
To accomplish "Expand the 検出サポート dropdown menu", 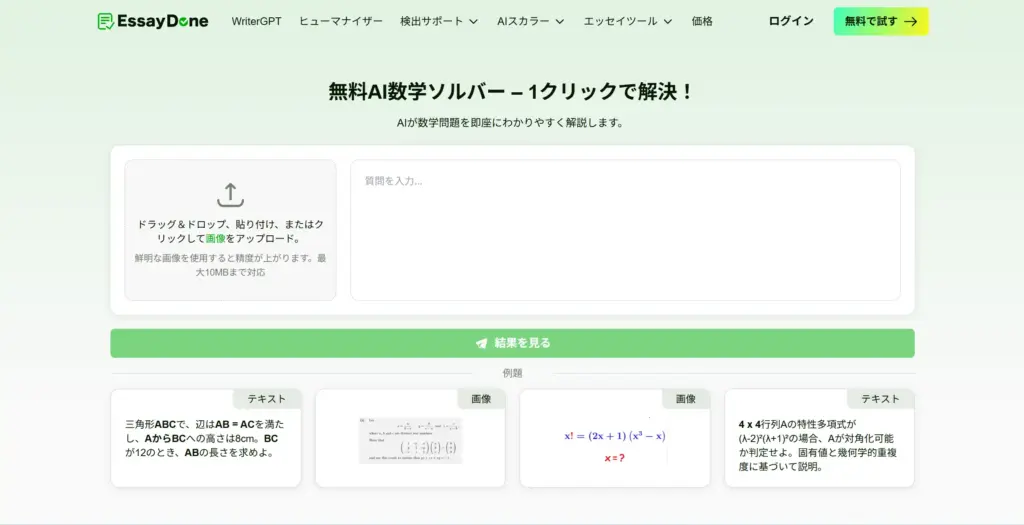I will [x=438, y=21].
